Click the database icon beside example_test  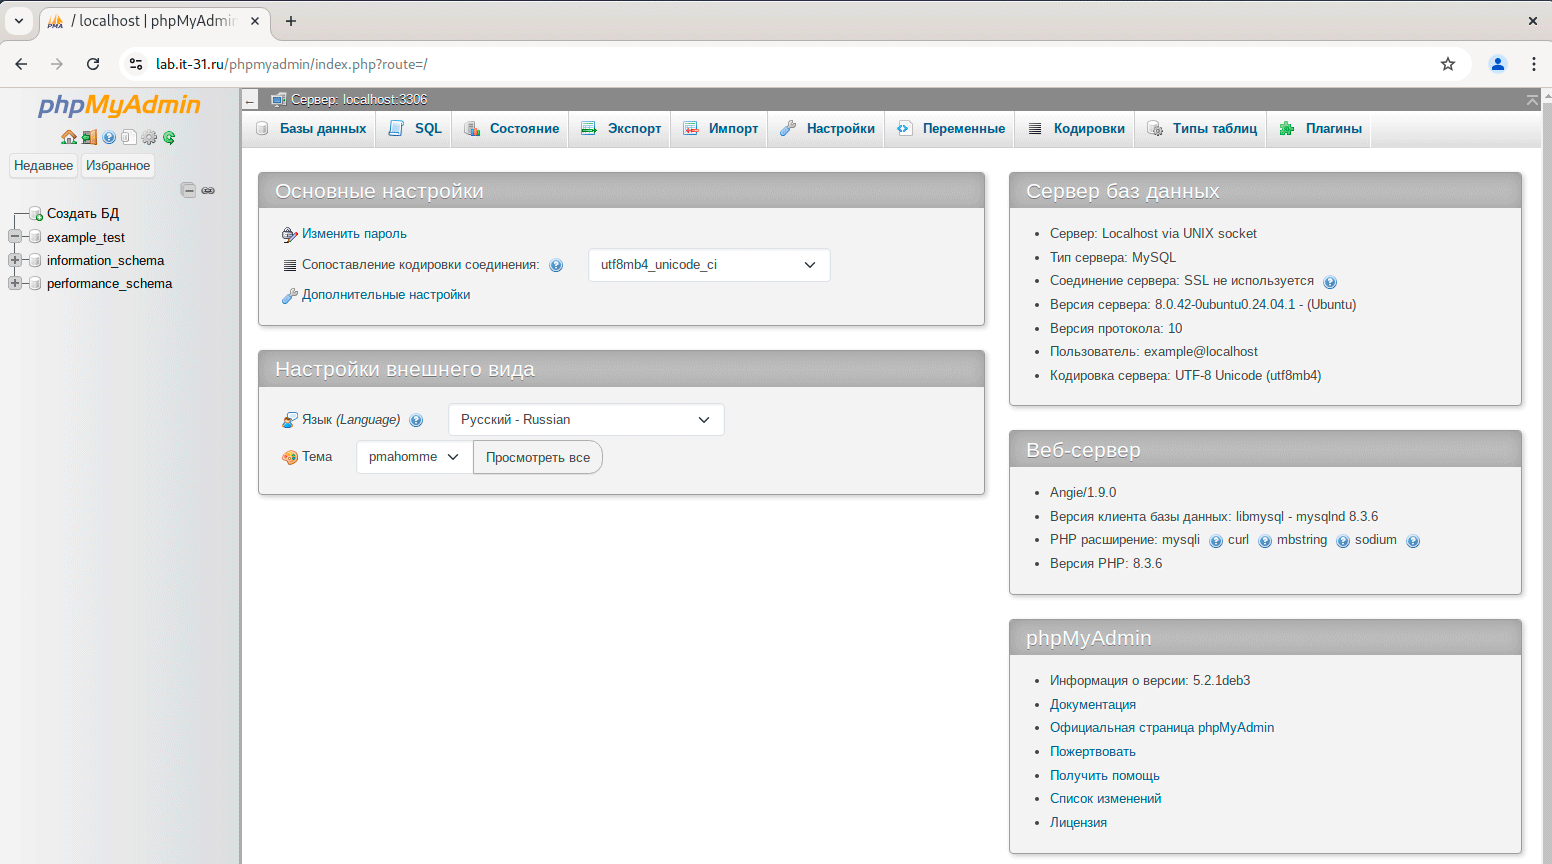coord(35,237)
